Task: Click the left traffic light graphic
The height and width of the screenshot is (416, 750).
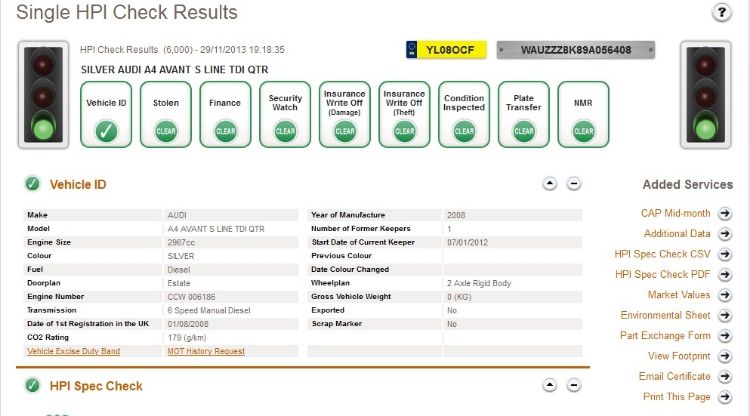Action: (44, 95)
